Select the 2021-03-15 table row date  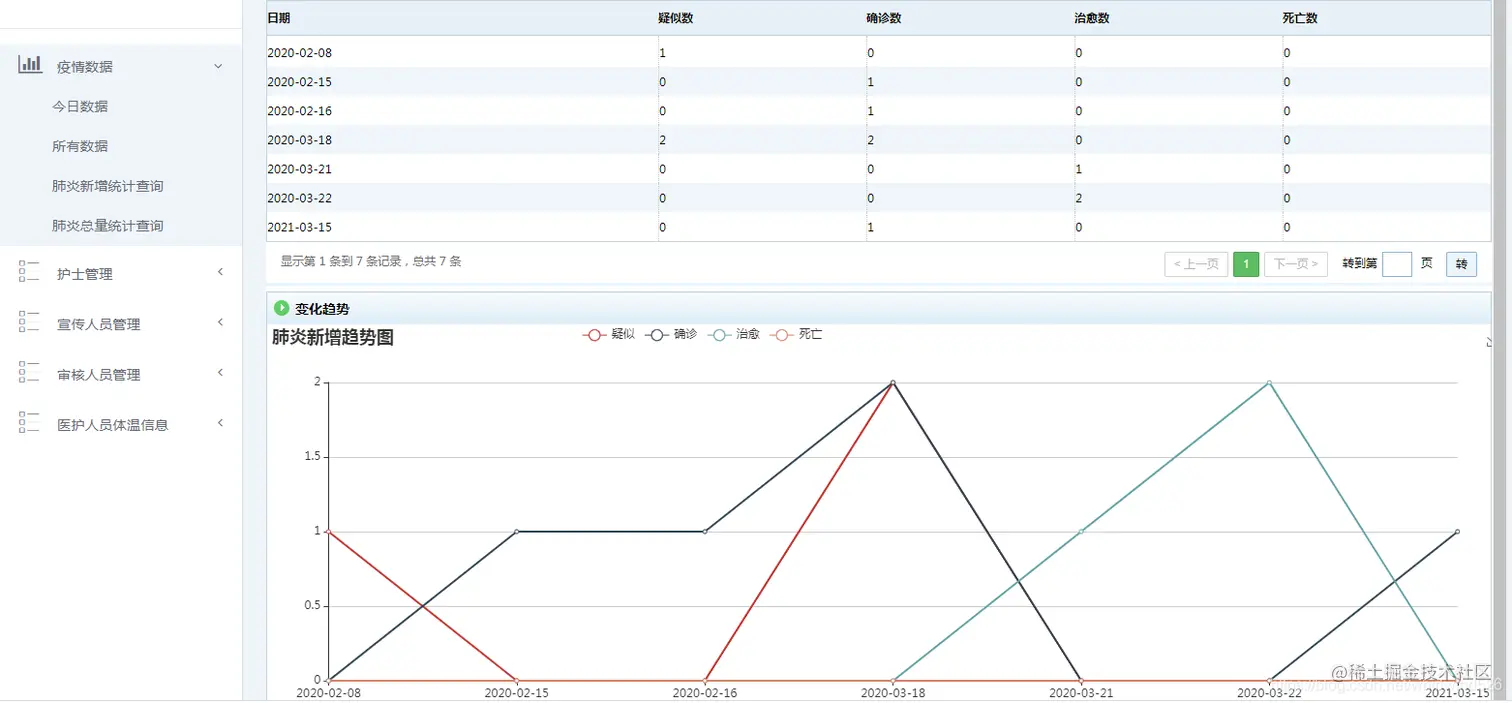click(299, 227)
